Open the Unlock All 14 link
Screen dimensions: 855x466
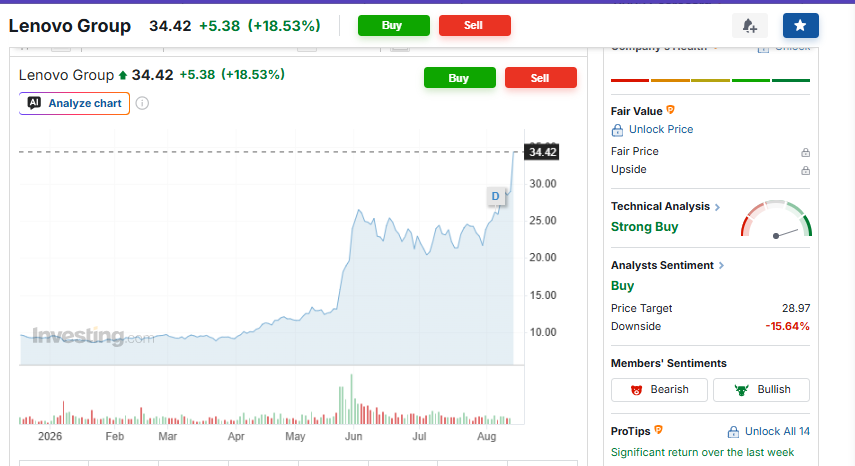coord(769,432)
